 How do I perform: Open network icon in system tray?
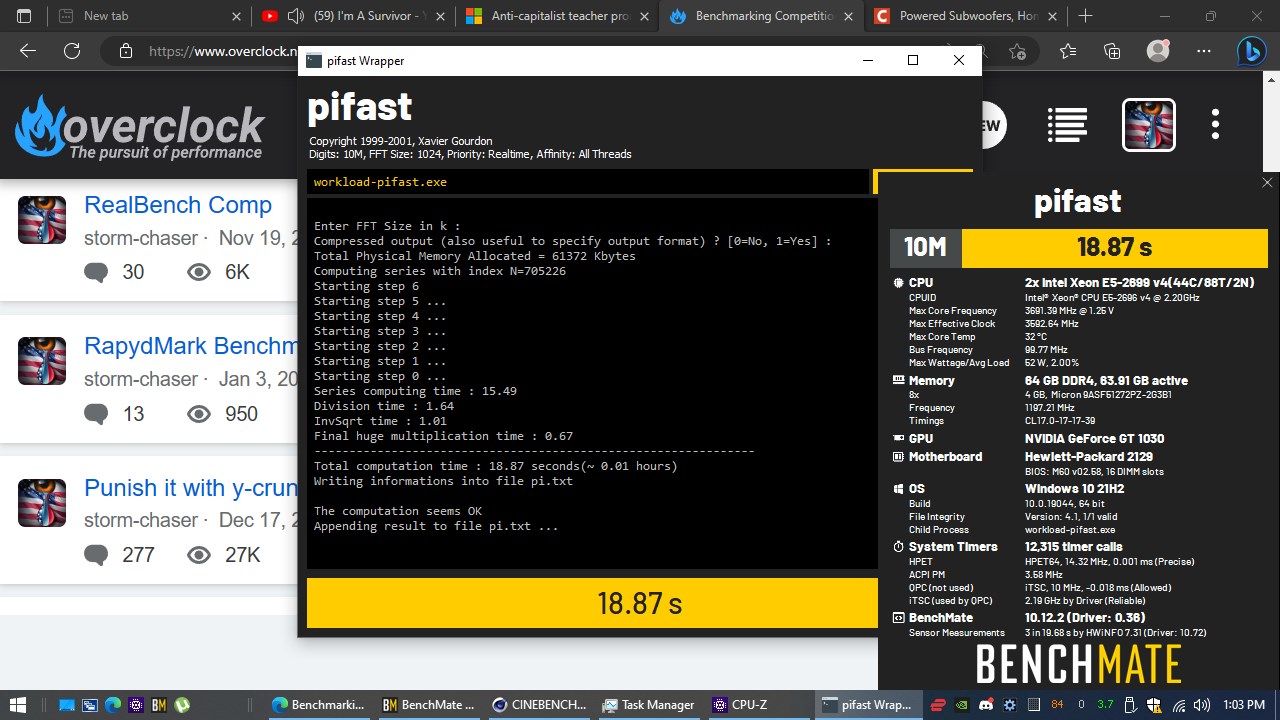point(1180,705)
